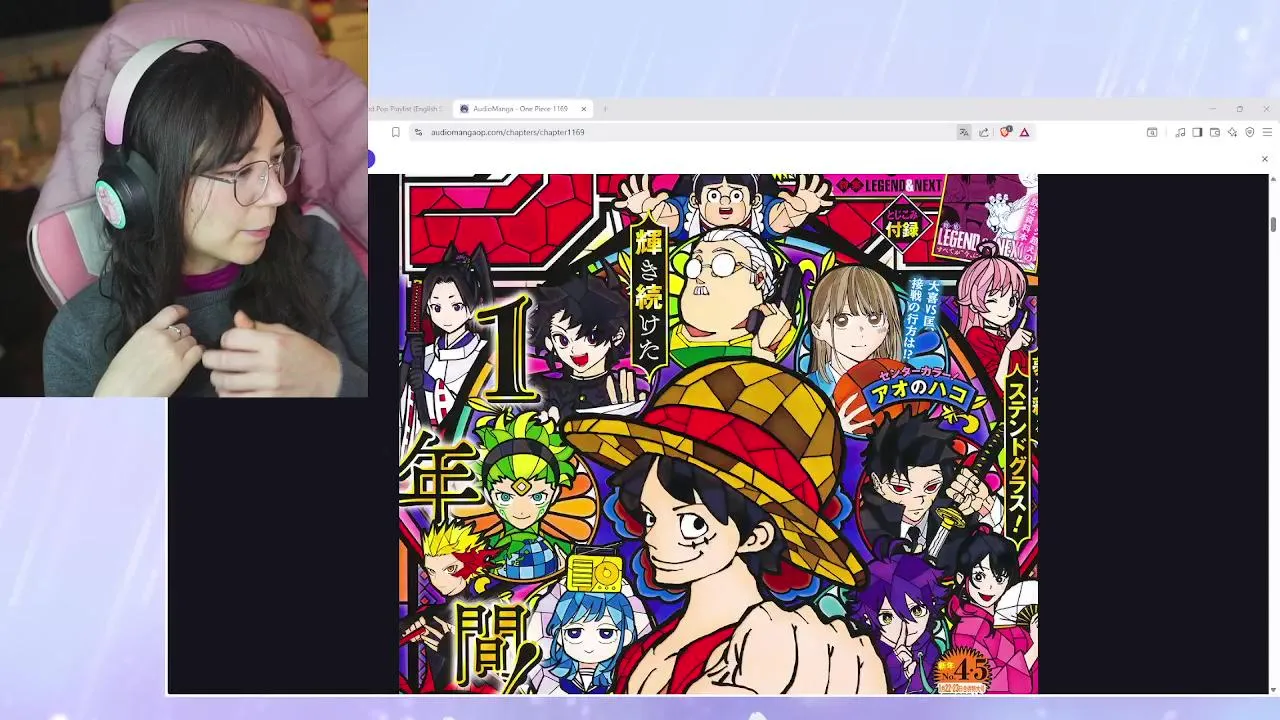Click the bookmark icon beside the address bar
This screenshot has width=1280, height=720.
coord(396,132)
